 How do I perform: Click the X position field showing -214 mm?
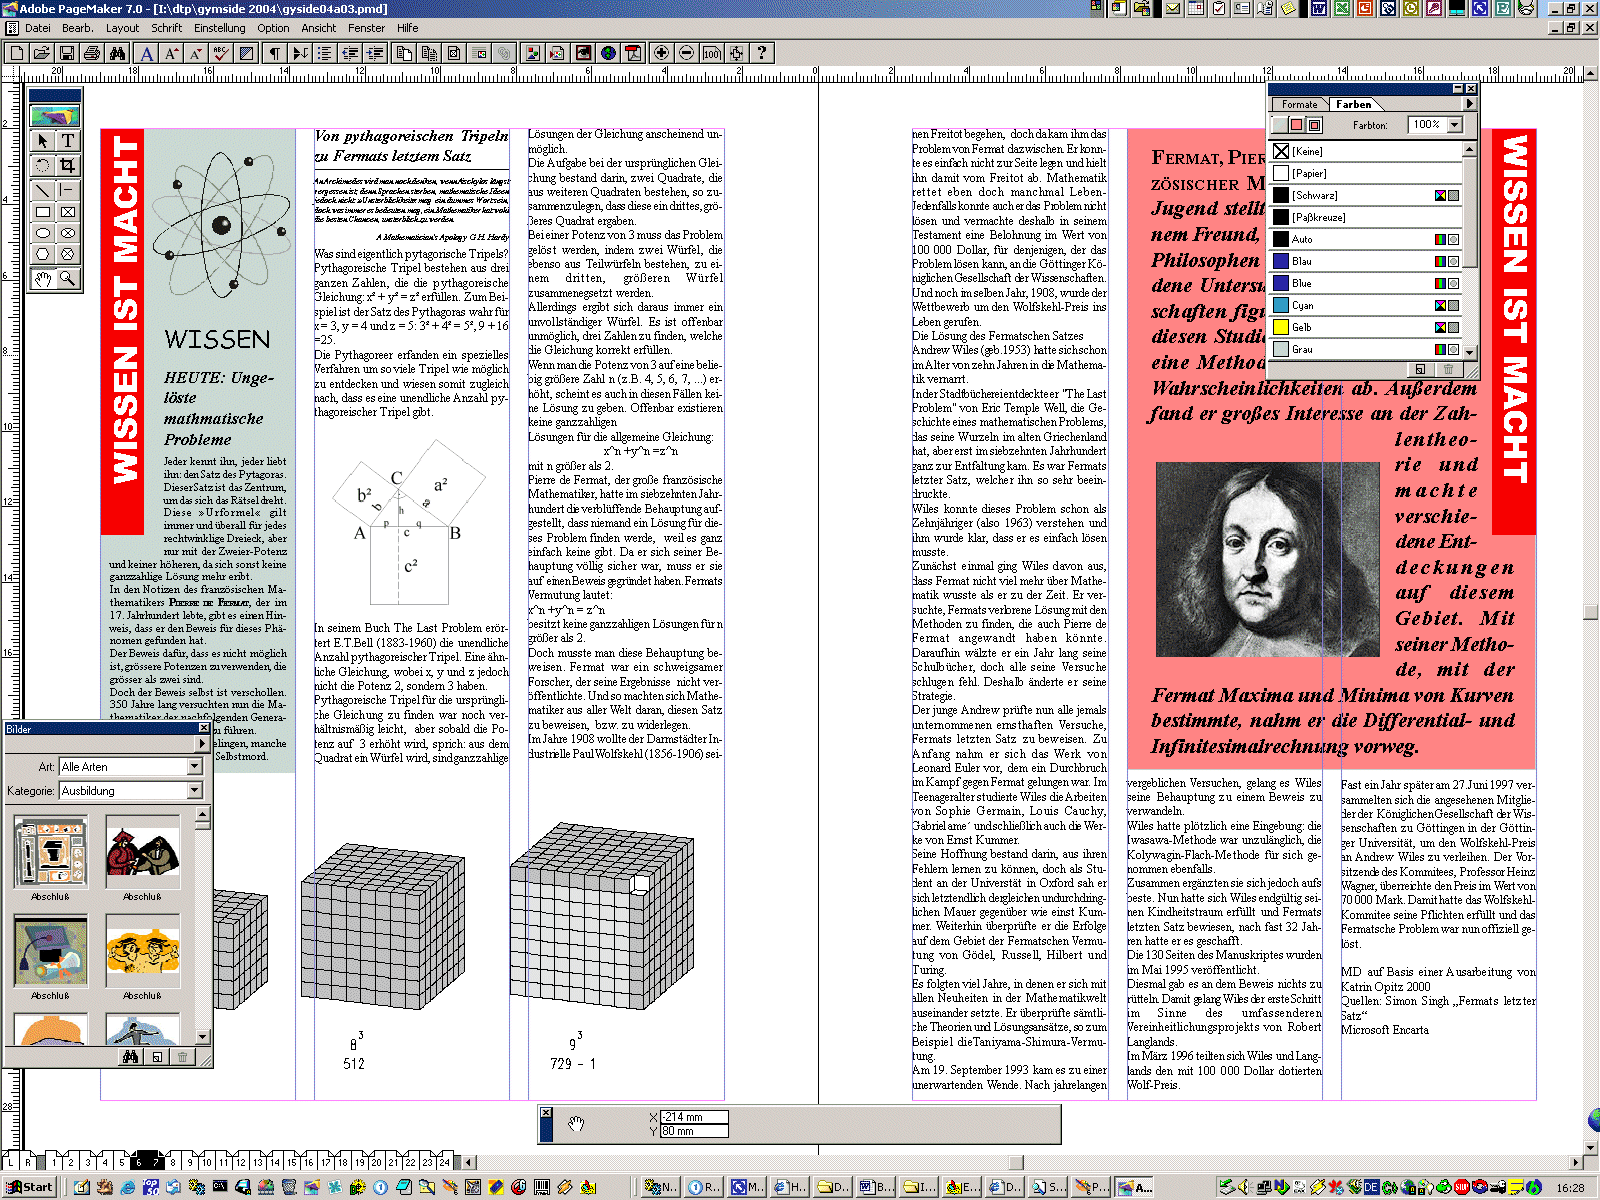[x=693, y=1117]
